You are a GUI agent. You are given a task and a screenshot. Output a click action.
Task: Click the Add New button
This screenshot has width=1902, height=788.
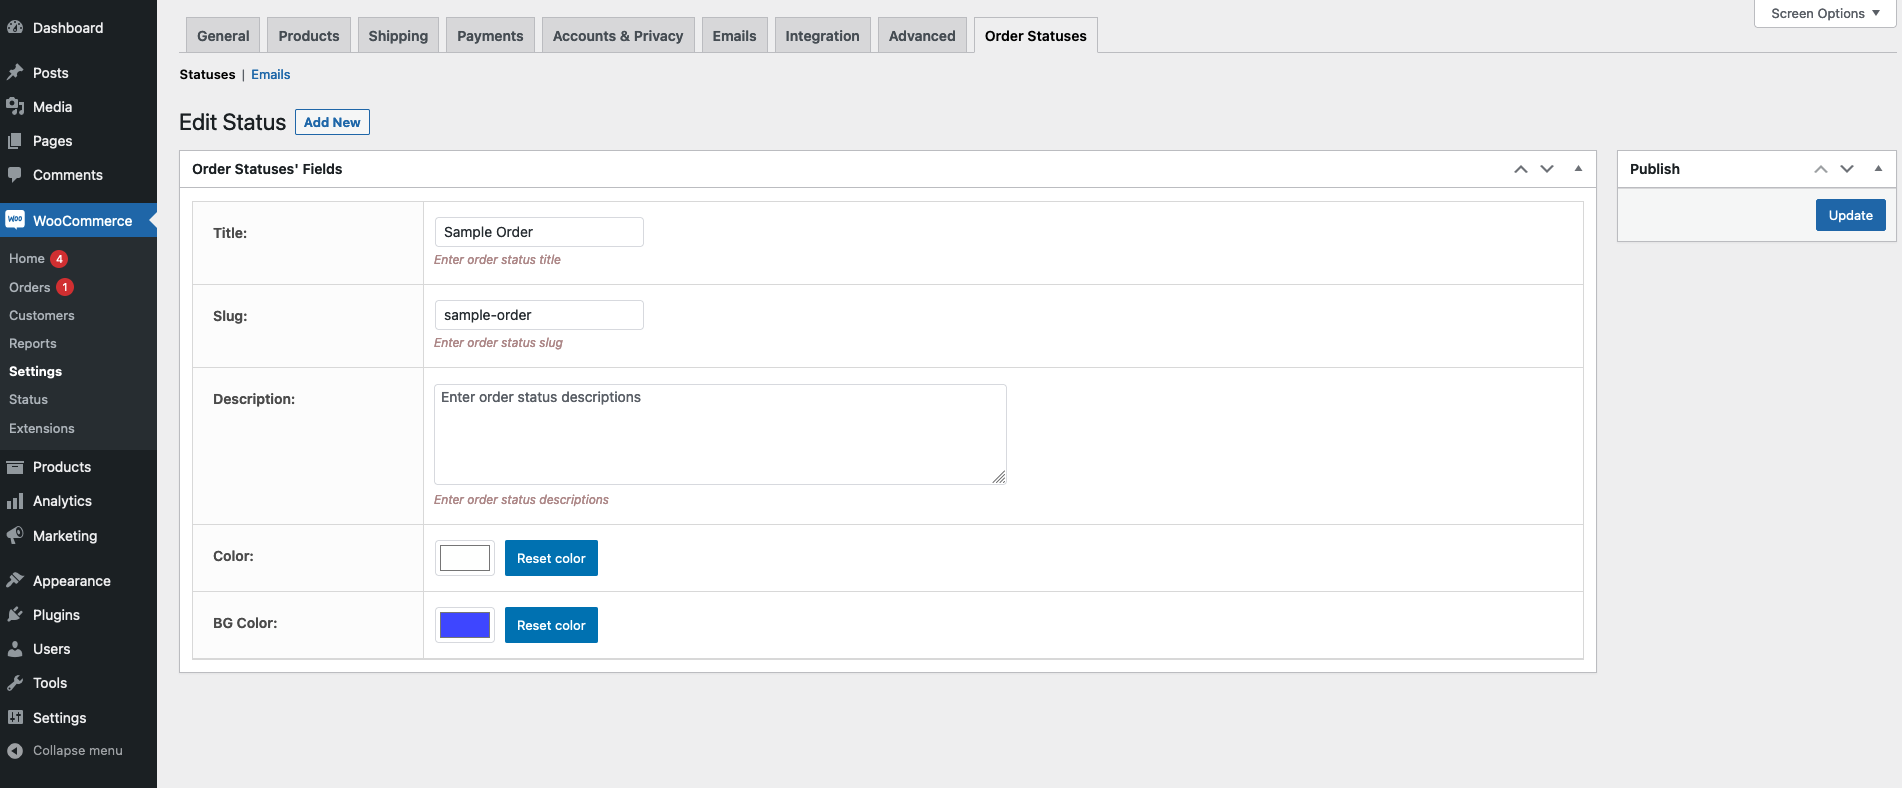[332, 122]
